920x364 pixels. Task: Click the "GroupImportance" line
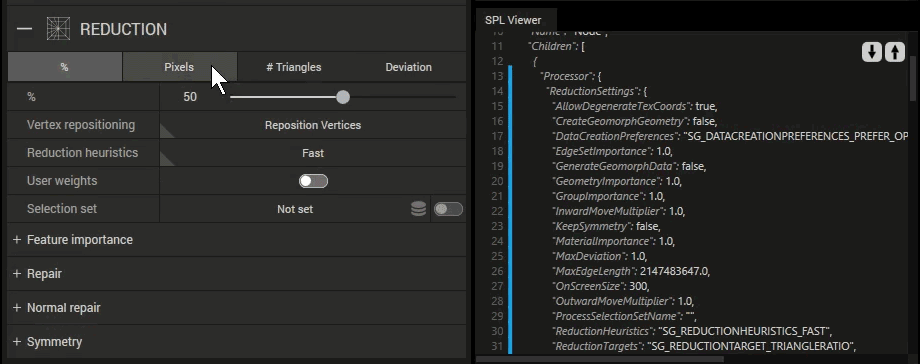click(x=608, y=196)
